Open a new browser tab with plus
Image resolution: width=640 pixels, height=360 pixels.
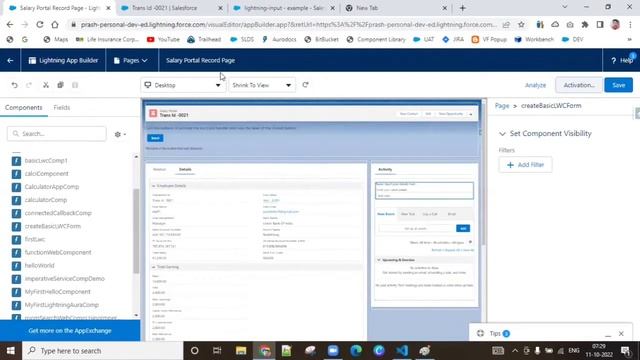462,8
